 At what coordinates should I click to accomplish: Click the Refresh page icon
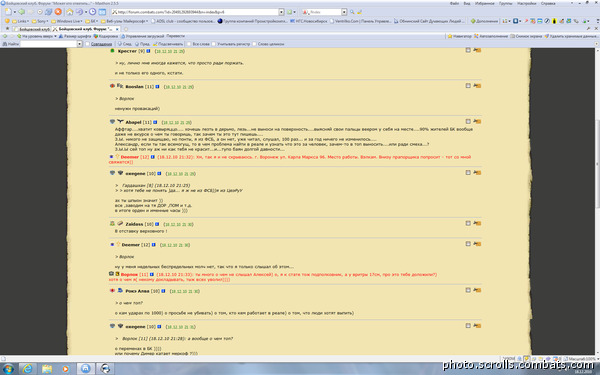coord(49,12)
